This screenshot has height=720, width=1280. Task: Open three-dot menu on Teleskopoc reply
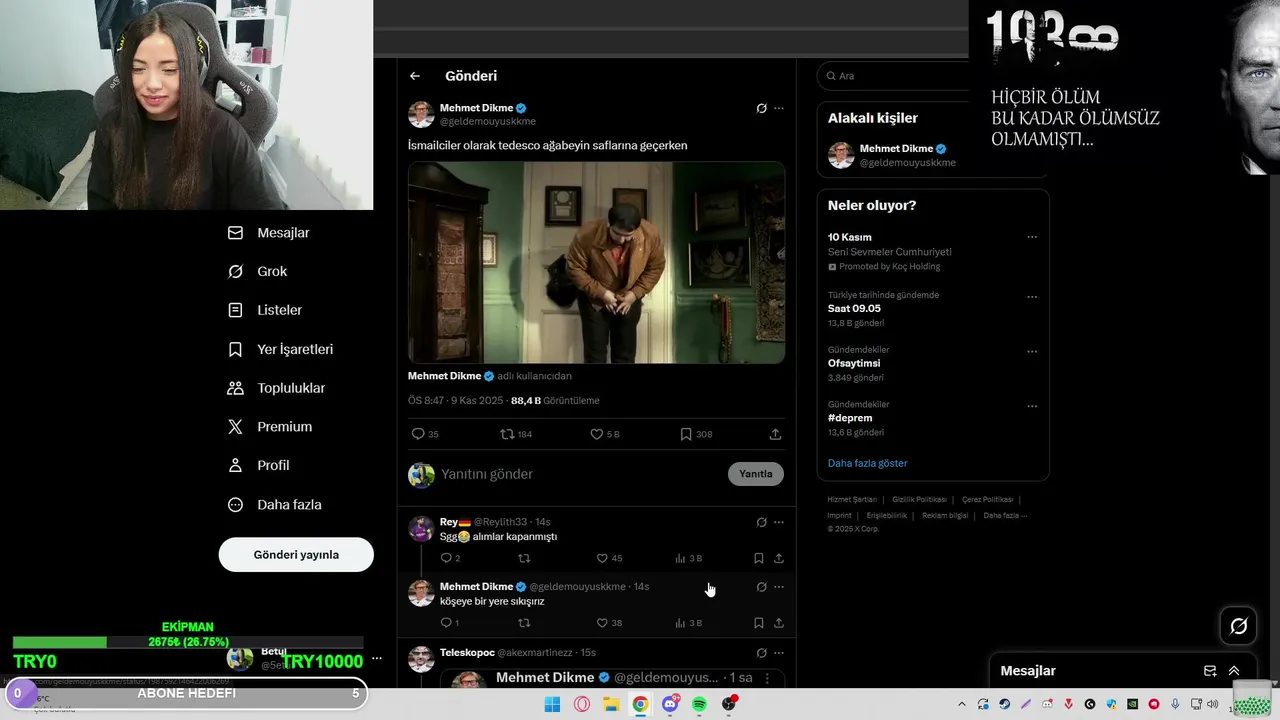[779, 653]
